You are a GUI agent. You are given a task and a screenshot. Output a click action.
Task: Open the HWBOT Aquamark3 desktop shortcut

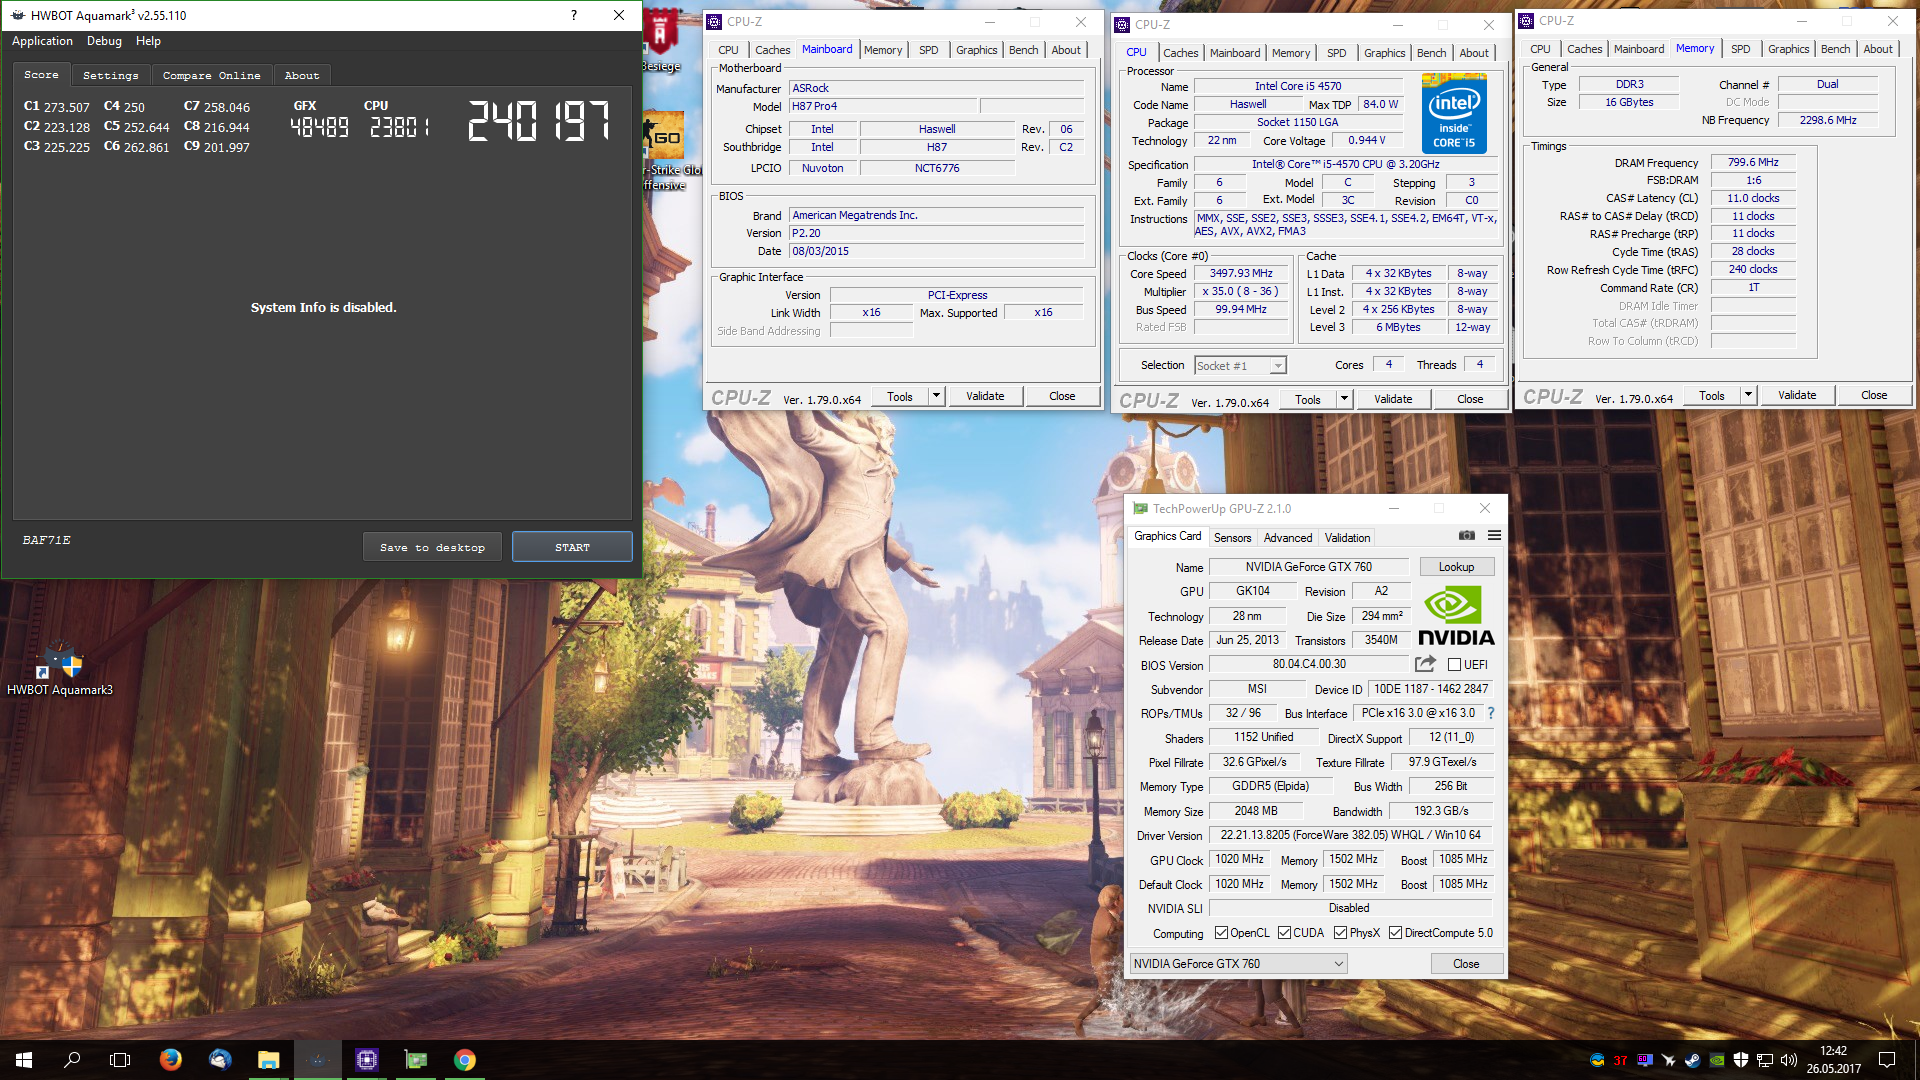[x=60, y=668]
